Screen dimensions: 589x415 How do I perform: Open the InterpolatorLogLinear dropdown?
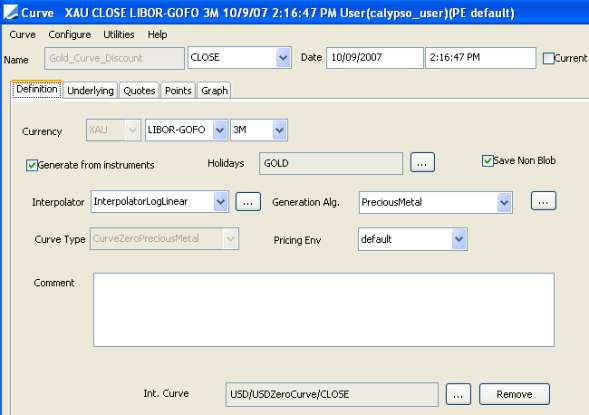[x=220, y=202]
